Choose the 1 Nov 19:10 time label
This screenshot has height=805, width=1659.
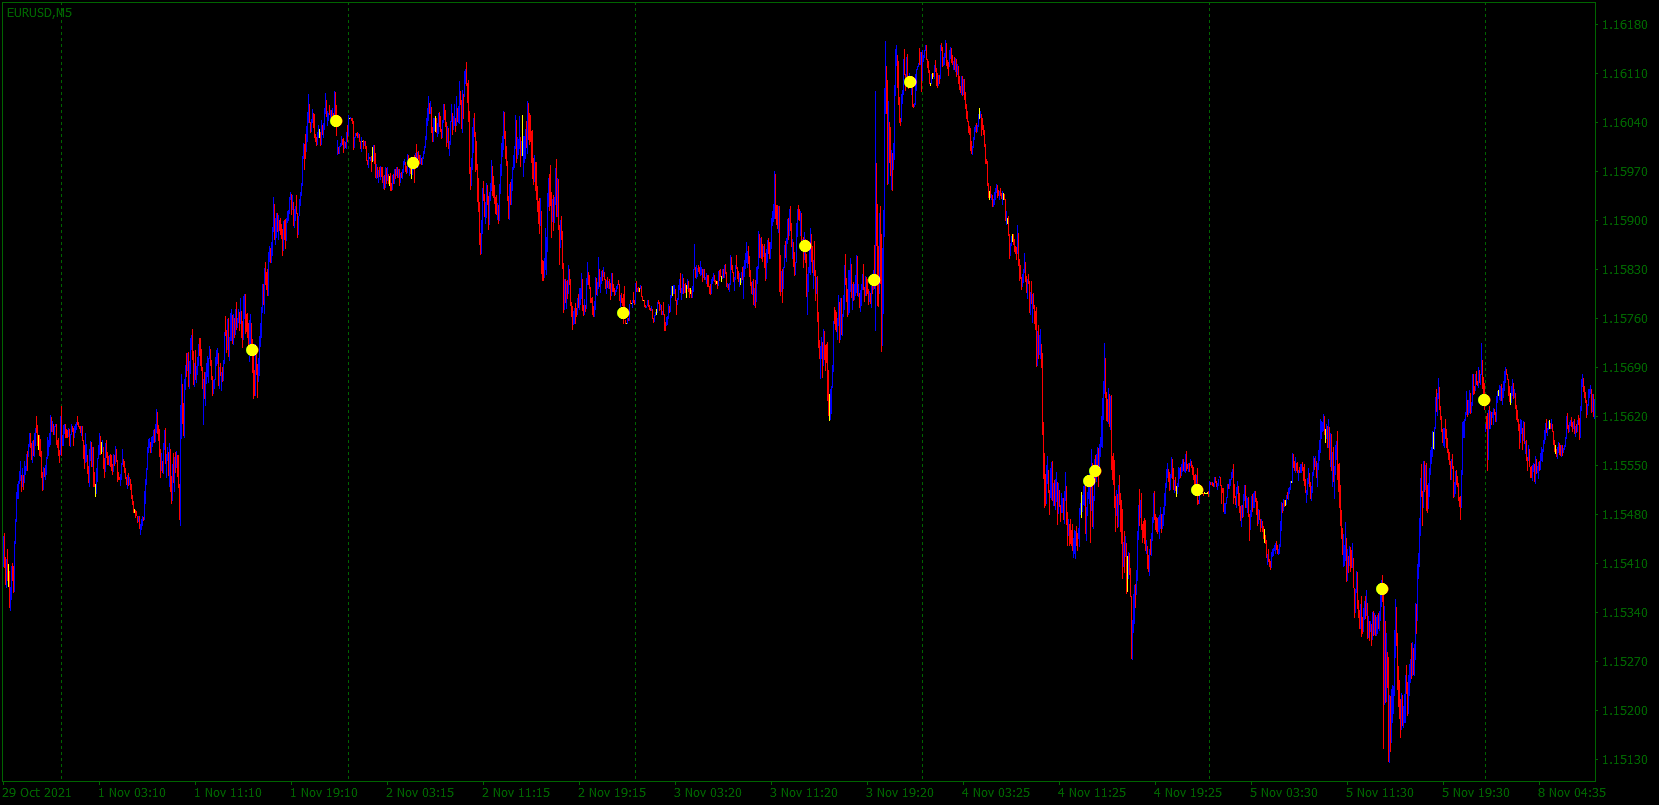324,793
